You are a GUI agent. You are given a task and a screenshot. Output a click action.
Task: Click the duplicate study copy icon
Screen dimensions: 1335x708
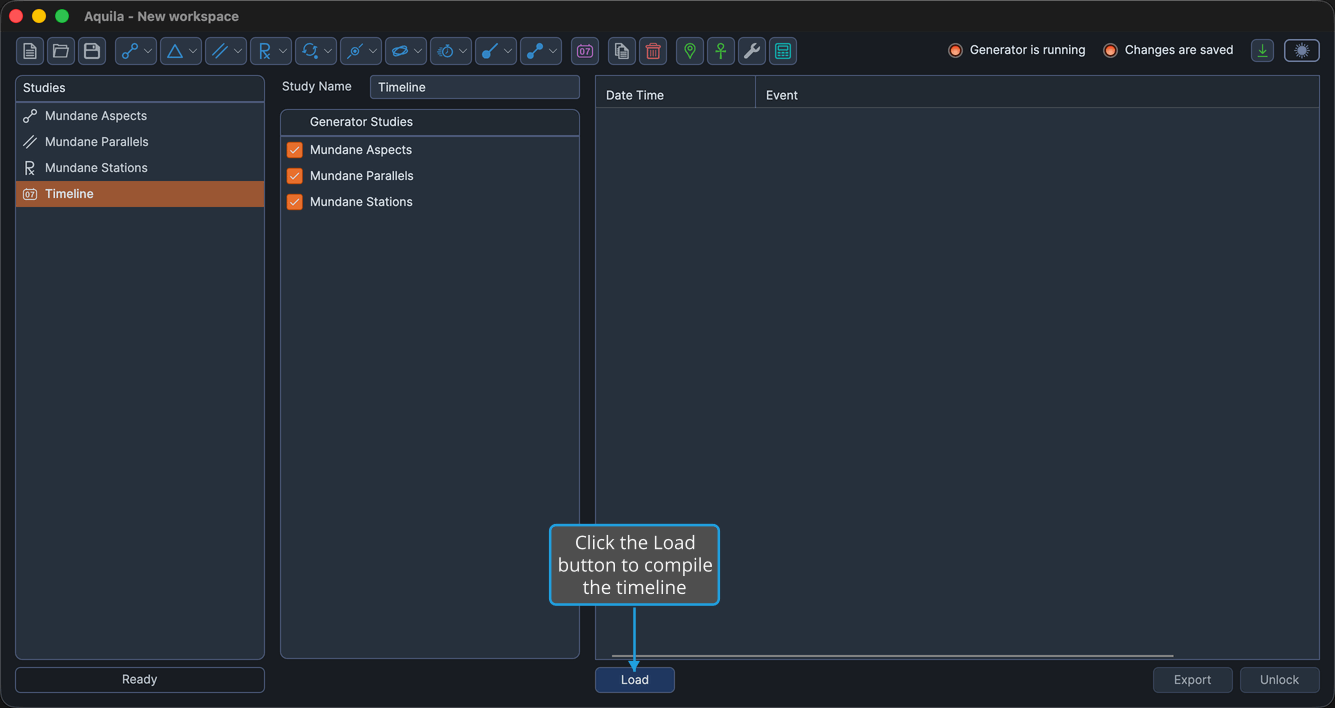tap(622, 51)
